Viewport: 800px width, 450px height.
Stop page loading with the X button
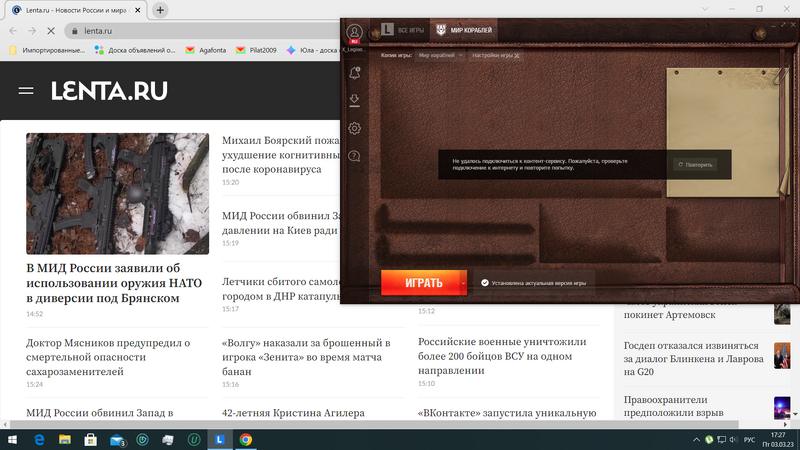pyautogui.click(x=51, y=31)
